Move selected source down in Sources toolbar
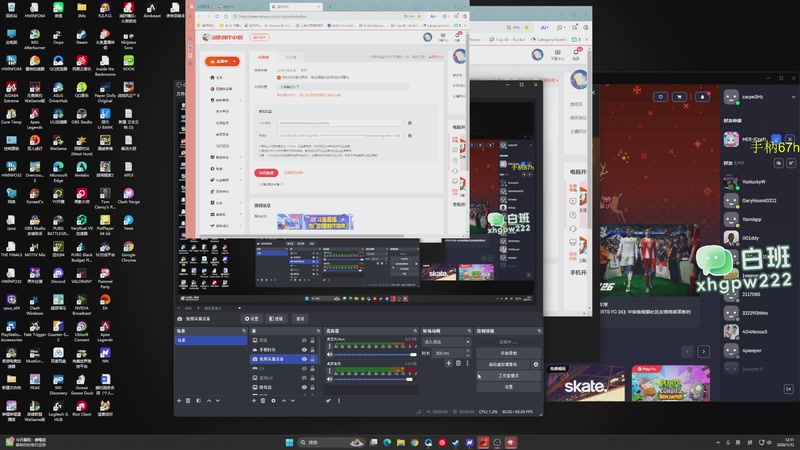 (293, 401)
